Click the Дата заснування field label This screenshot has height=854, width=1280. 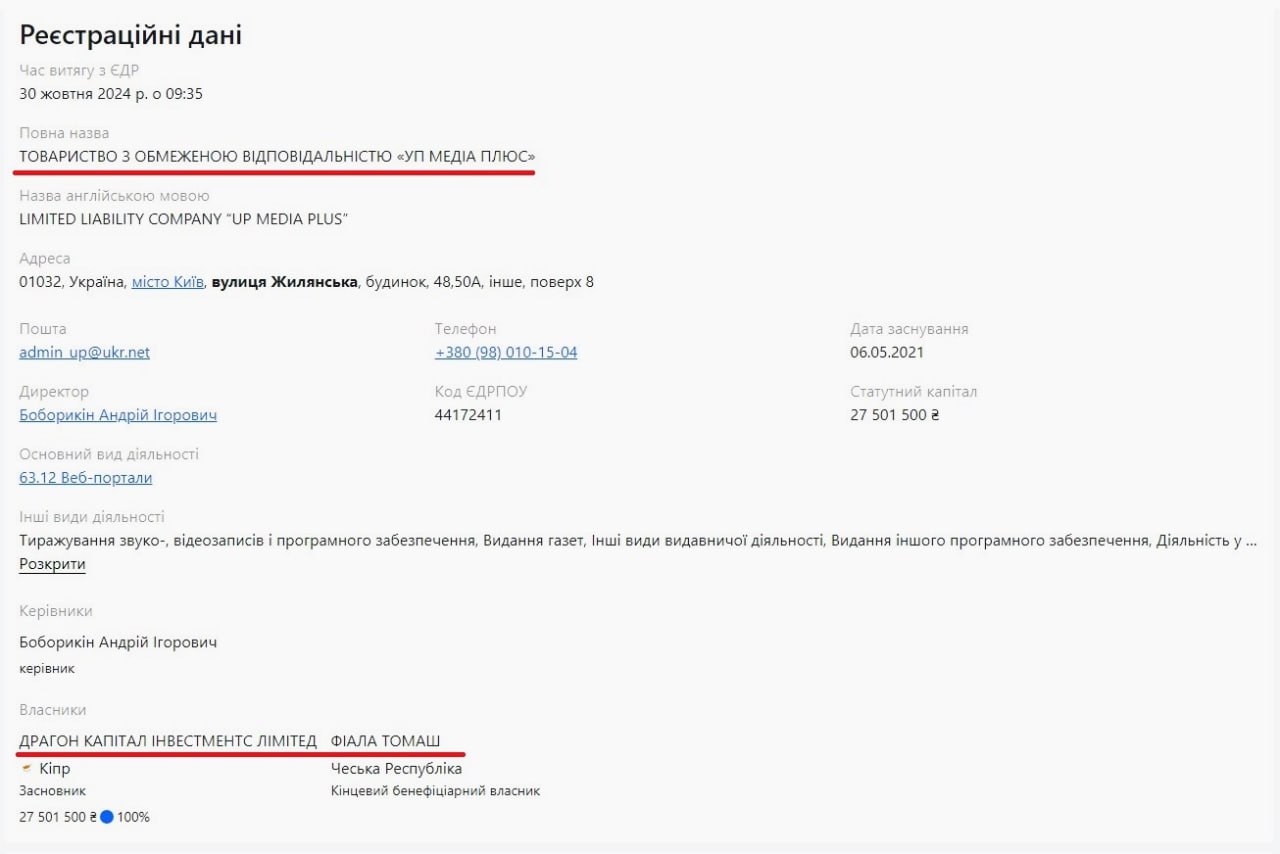click(x=909, y=329)
